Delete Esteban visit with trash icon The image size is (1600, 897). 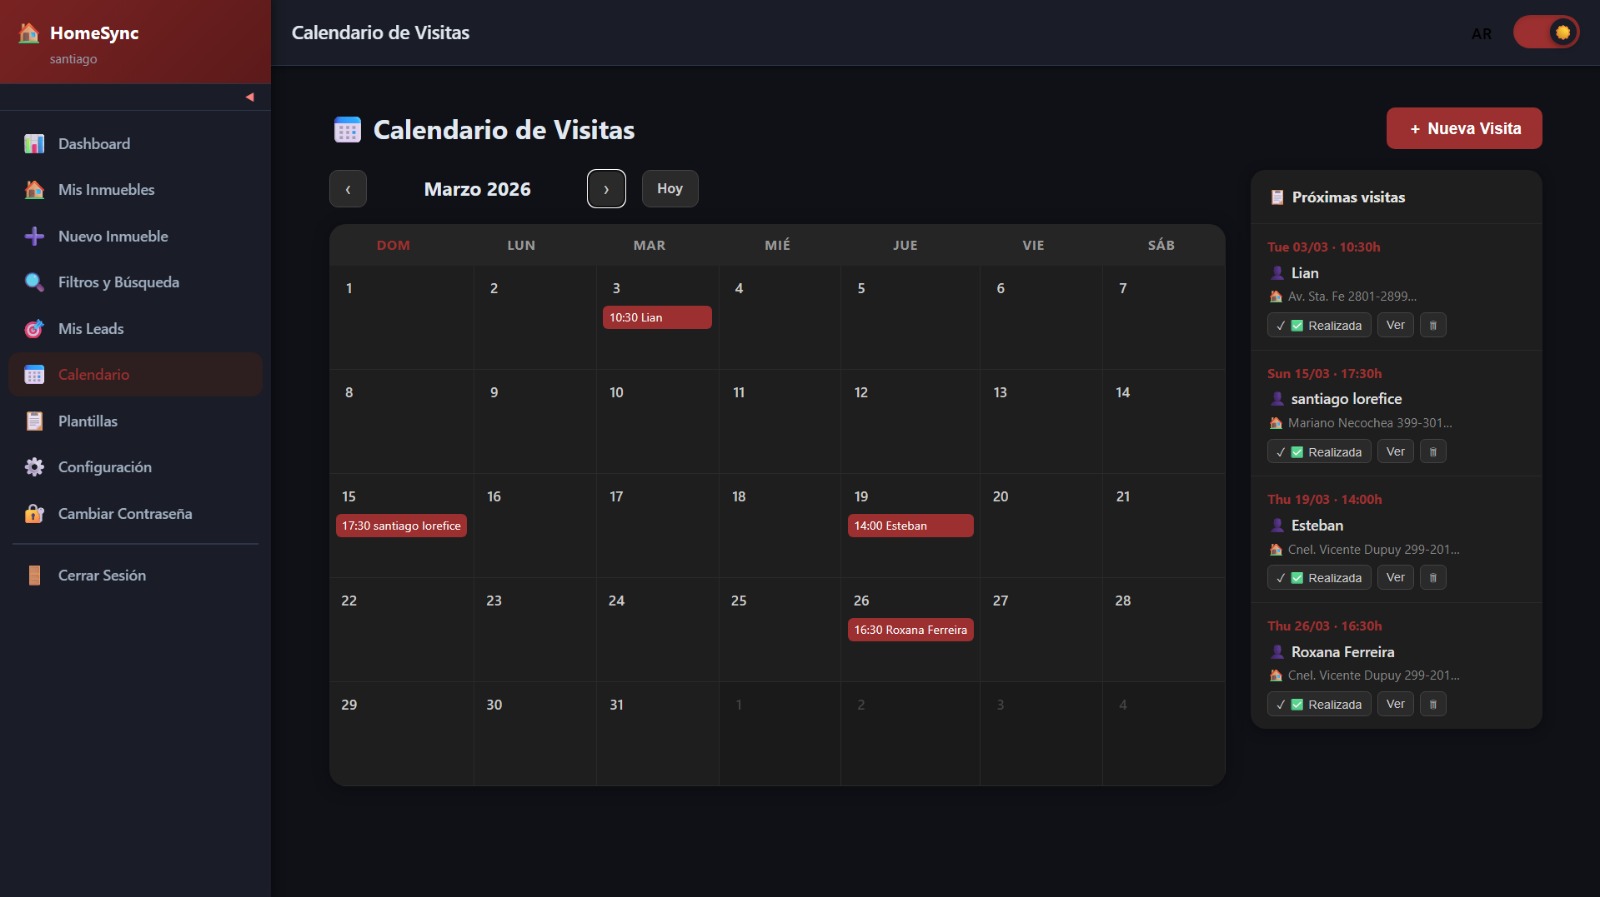point(1433,578)
